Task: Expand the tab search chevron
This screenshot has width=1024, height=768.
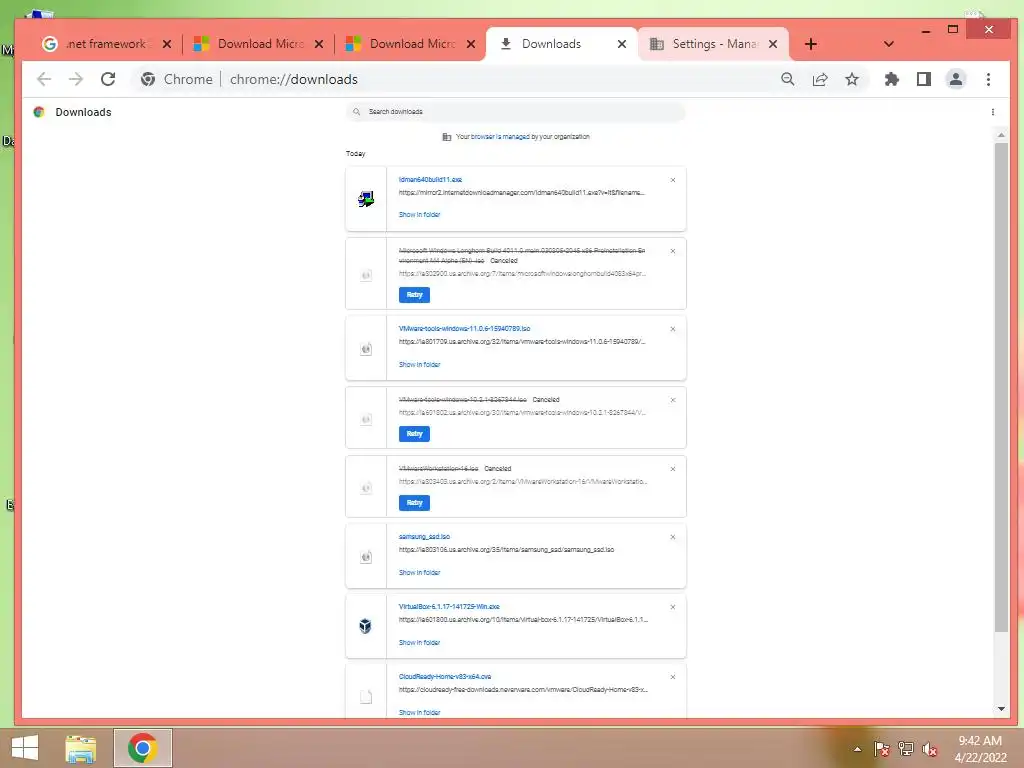Action: pyautogui.click(x=888, y=44)
